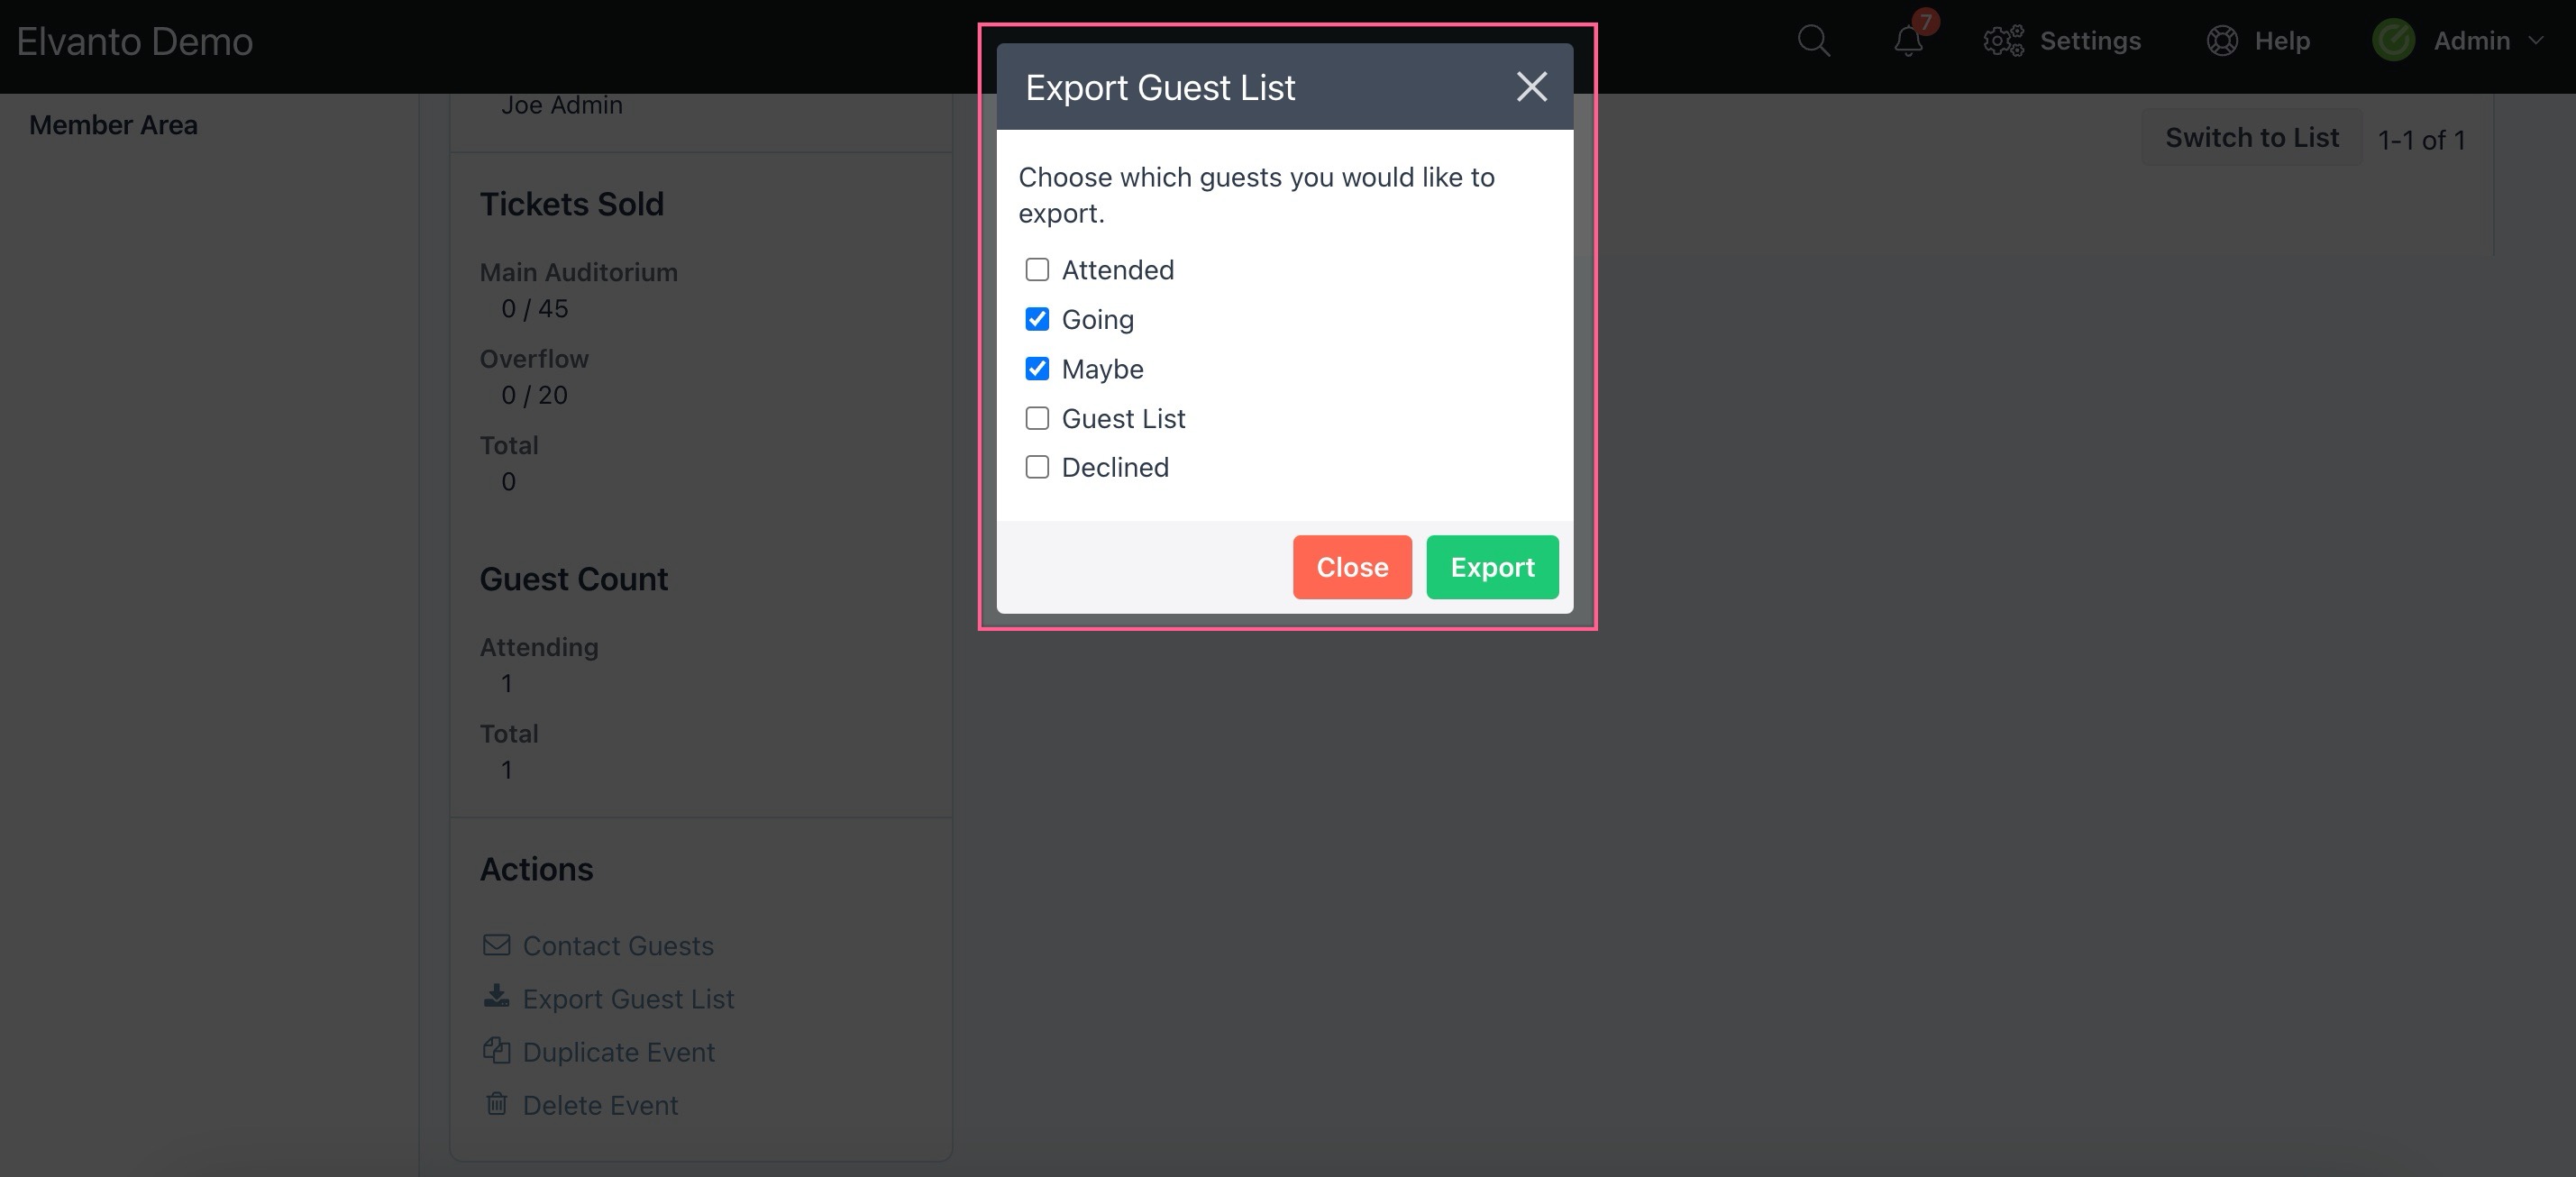Click the Maybe label text
This screenshot has height=1177, width=2576.
[x=1102, y=370]
